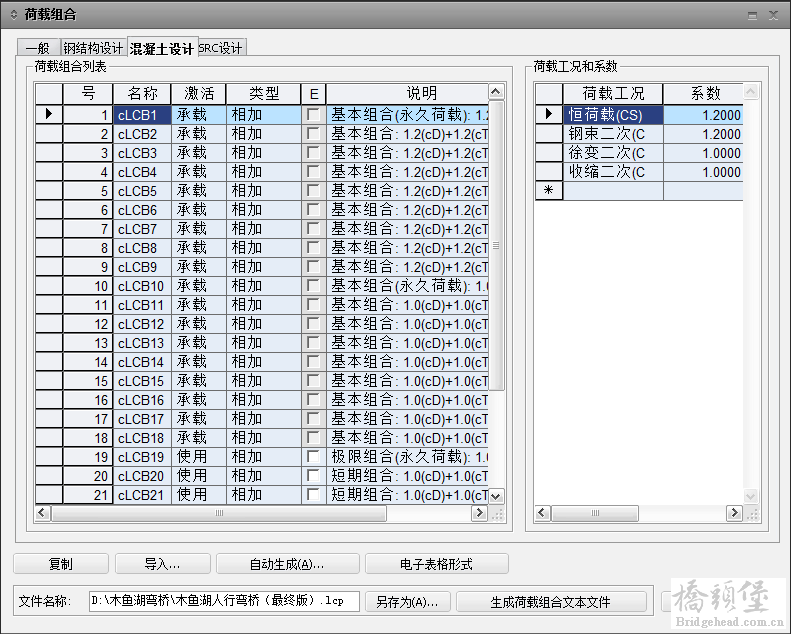Click the 说明 column header
The height and width of the screenshot is (634, 791).
[408, 93]
